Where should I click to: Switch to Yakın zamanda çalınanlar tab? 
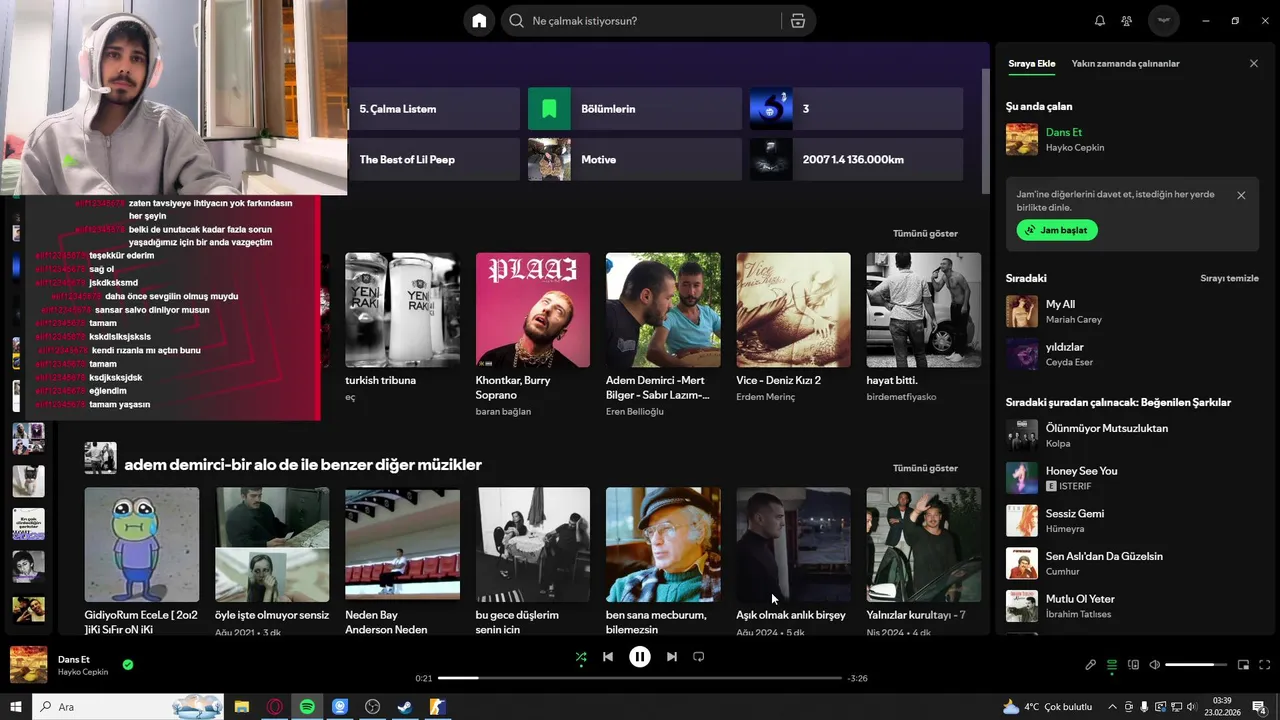coord(1125,63)
